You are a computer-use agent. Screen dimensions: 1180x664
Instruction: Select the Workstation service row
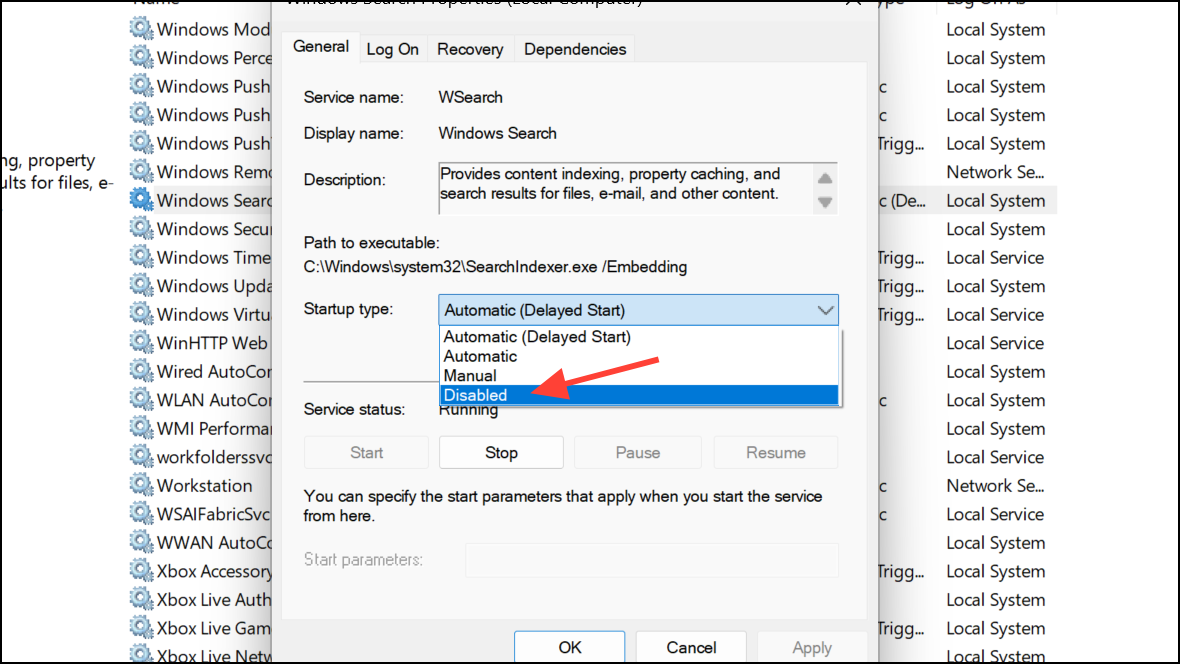[205, 486]
